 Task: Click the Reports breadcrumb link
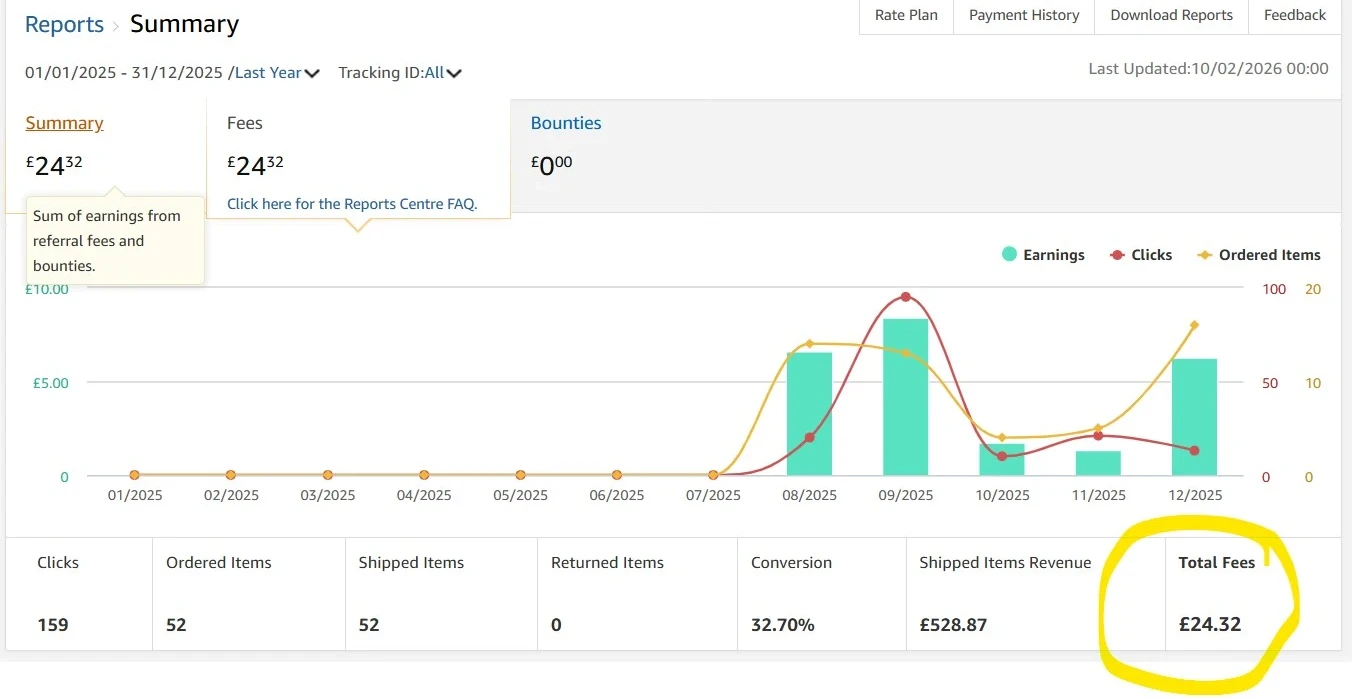point(64,24)
